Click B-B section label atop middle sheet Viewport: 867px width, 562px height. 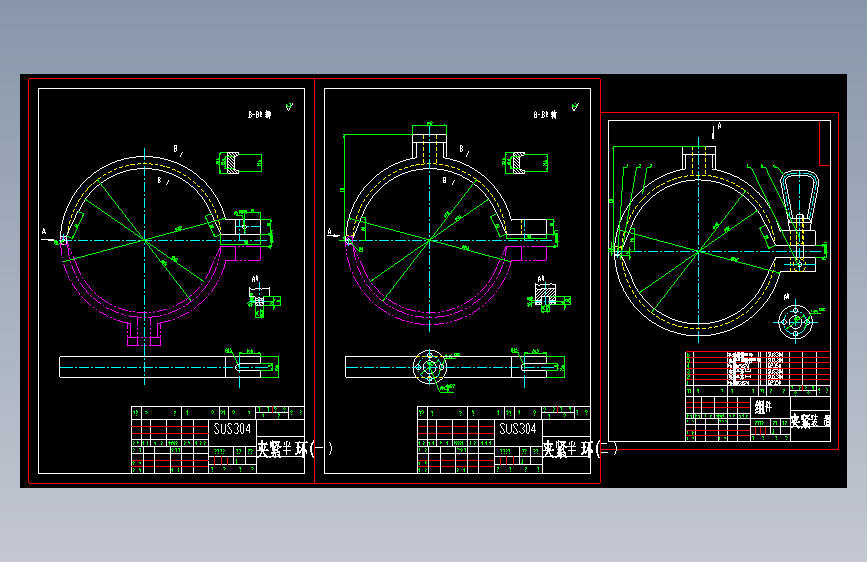[545, 115]
